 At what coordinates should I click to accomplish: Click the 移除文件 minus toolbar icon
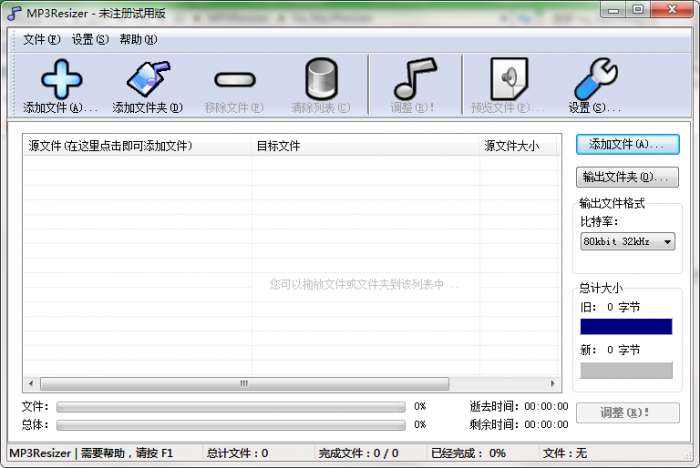point(234,79)
